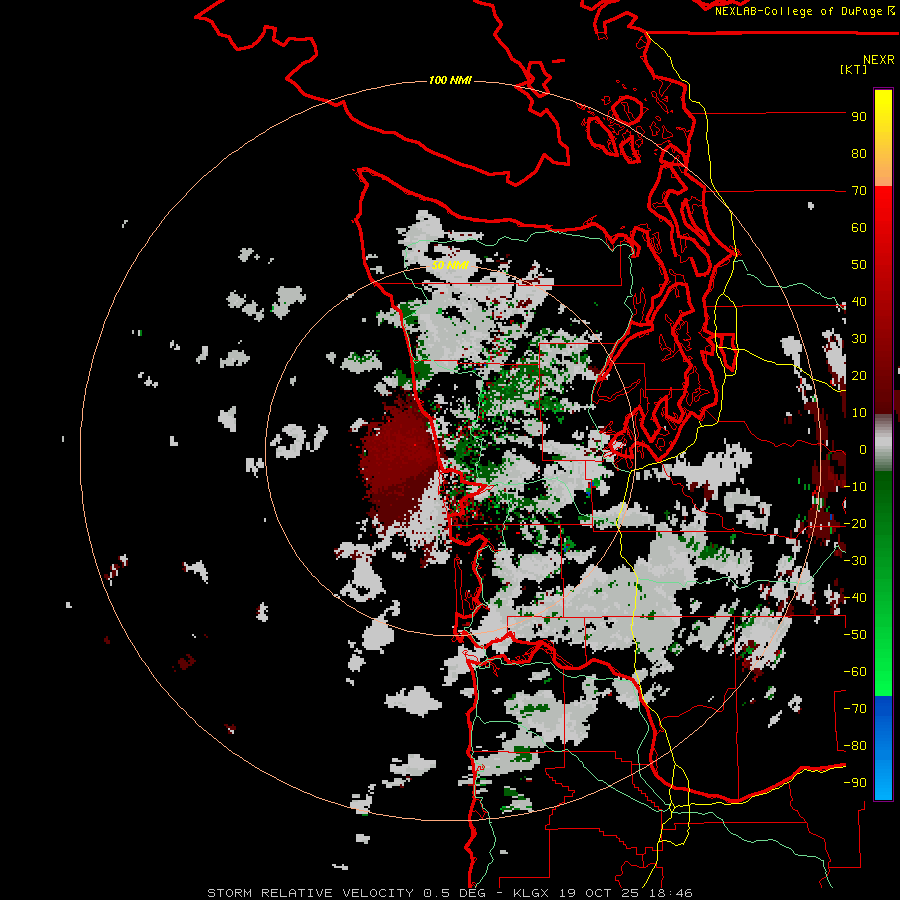Select the -70 value on the velocity scale
The image size is (900, 900).
point(855,709)
